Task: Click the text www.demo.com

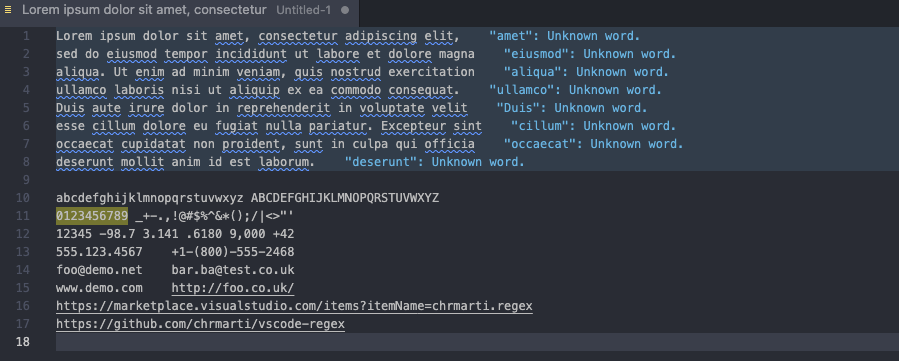Action: 99,288
